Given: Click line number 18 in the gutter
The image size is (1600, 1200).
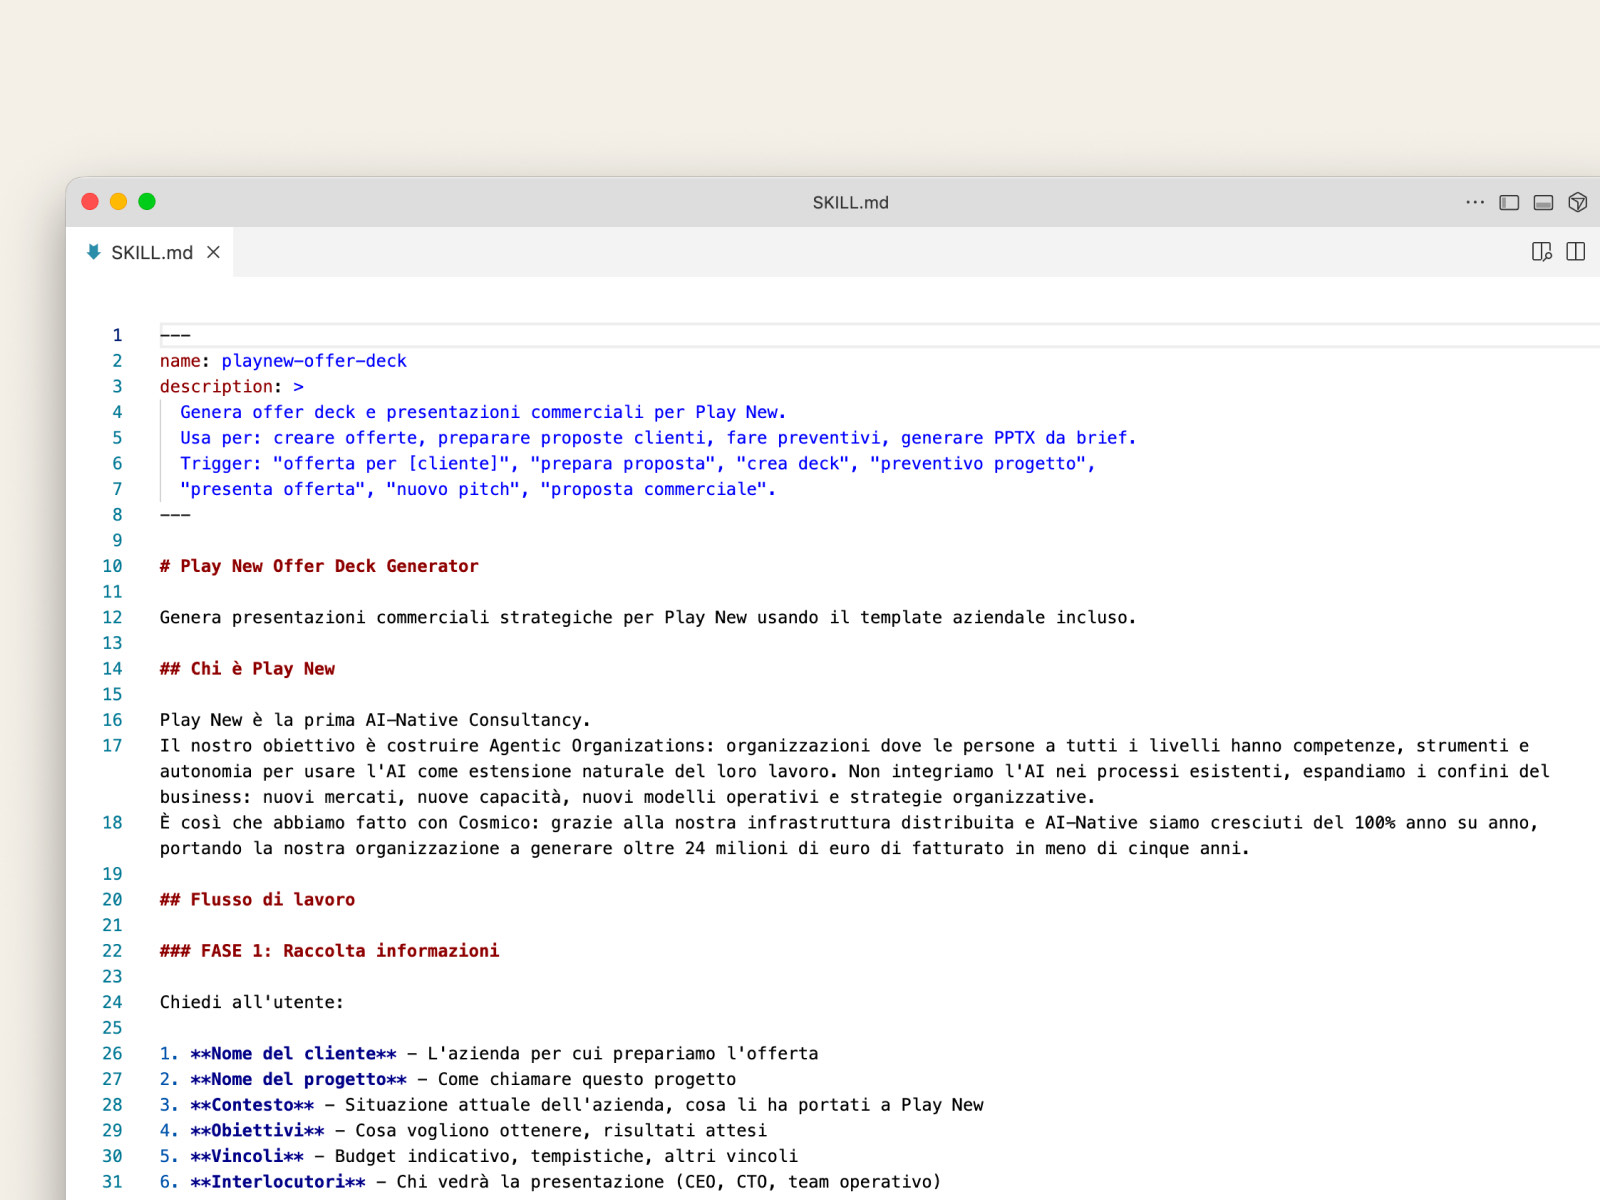Looking at the screenshot, I should pos(112,823).
